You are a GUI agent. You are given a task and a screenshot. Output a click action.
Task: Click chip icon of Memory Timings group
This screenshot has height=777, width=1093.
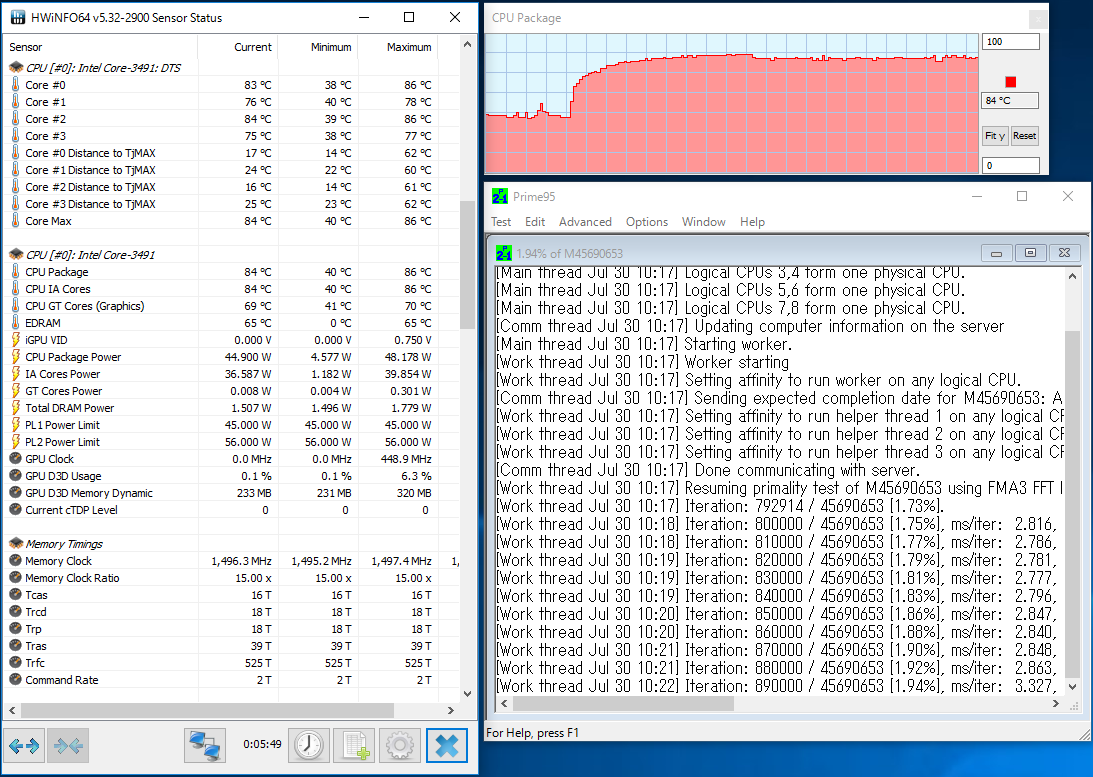16,544
